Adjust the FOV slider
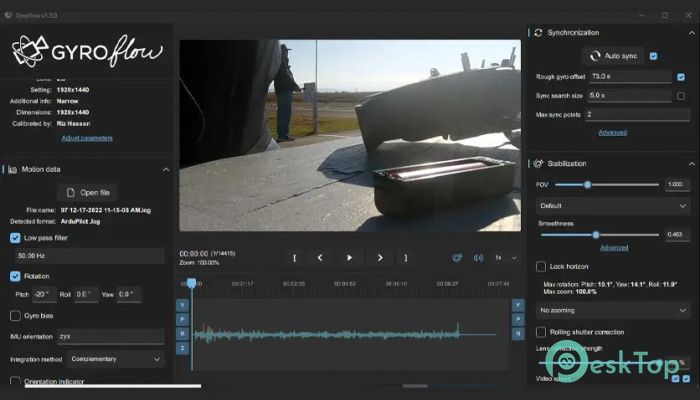This screenshot has height=400, width=700. click(606, 184)
